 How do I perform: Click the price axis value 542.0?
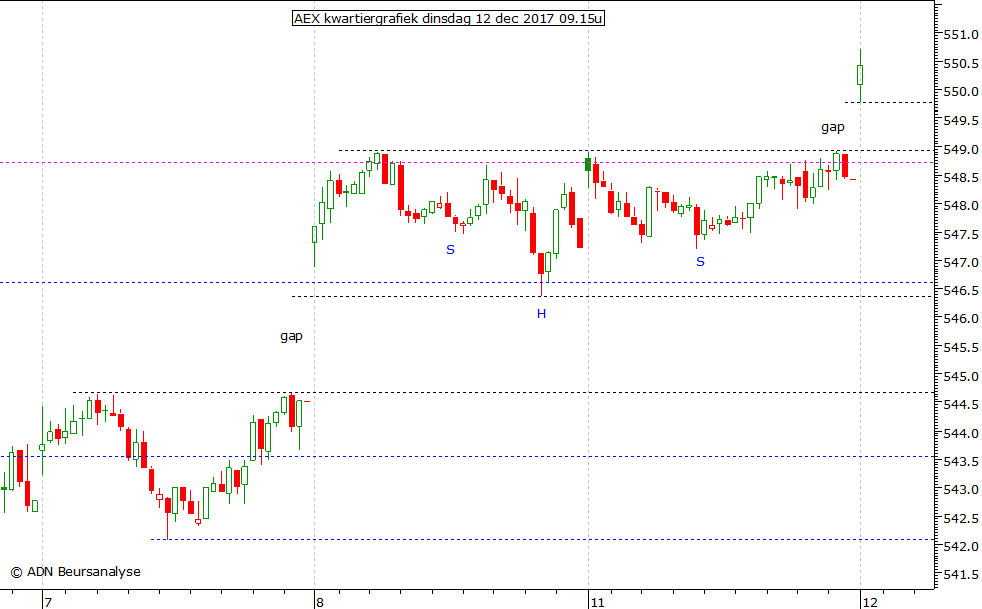tap(961, 547)
